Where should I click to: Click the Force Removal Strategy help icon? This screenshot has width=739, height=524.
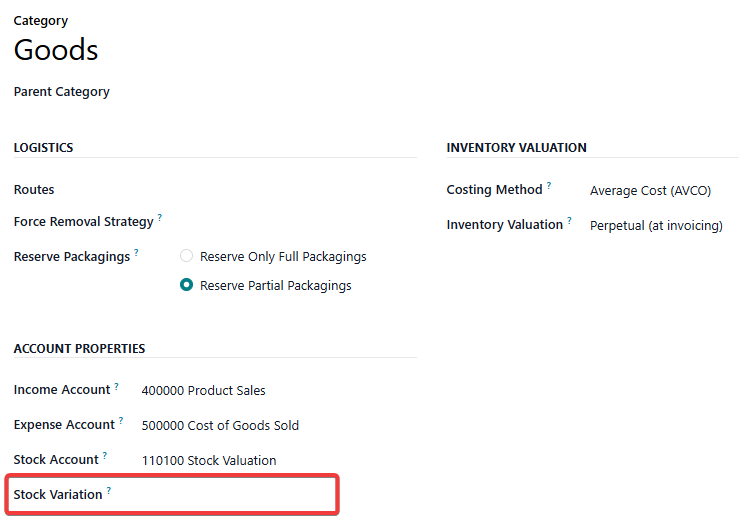click(x=160, y=218)
